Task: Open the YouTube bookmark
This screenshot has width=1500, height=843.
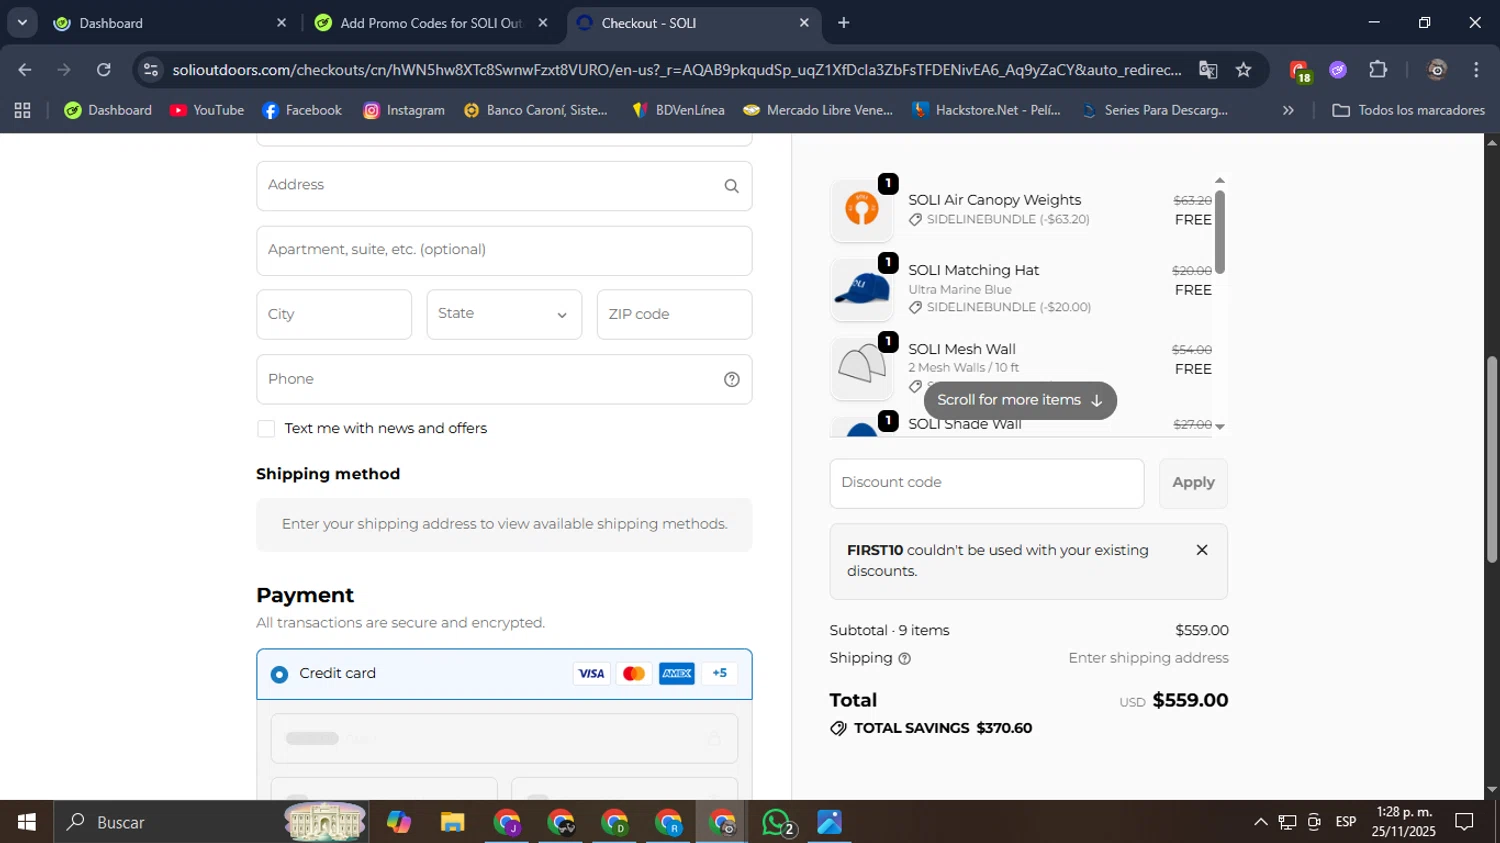Action: click(x=207, y=110)
